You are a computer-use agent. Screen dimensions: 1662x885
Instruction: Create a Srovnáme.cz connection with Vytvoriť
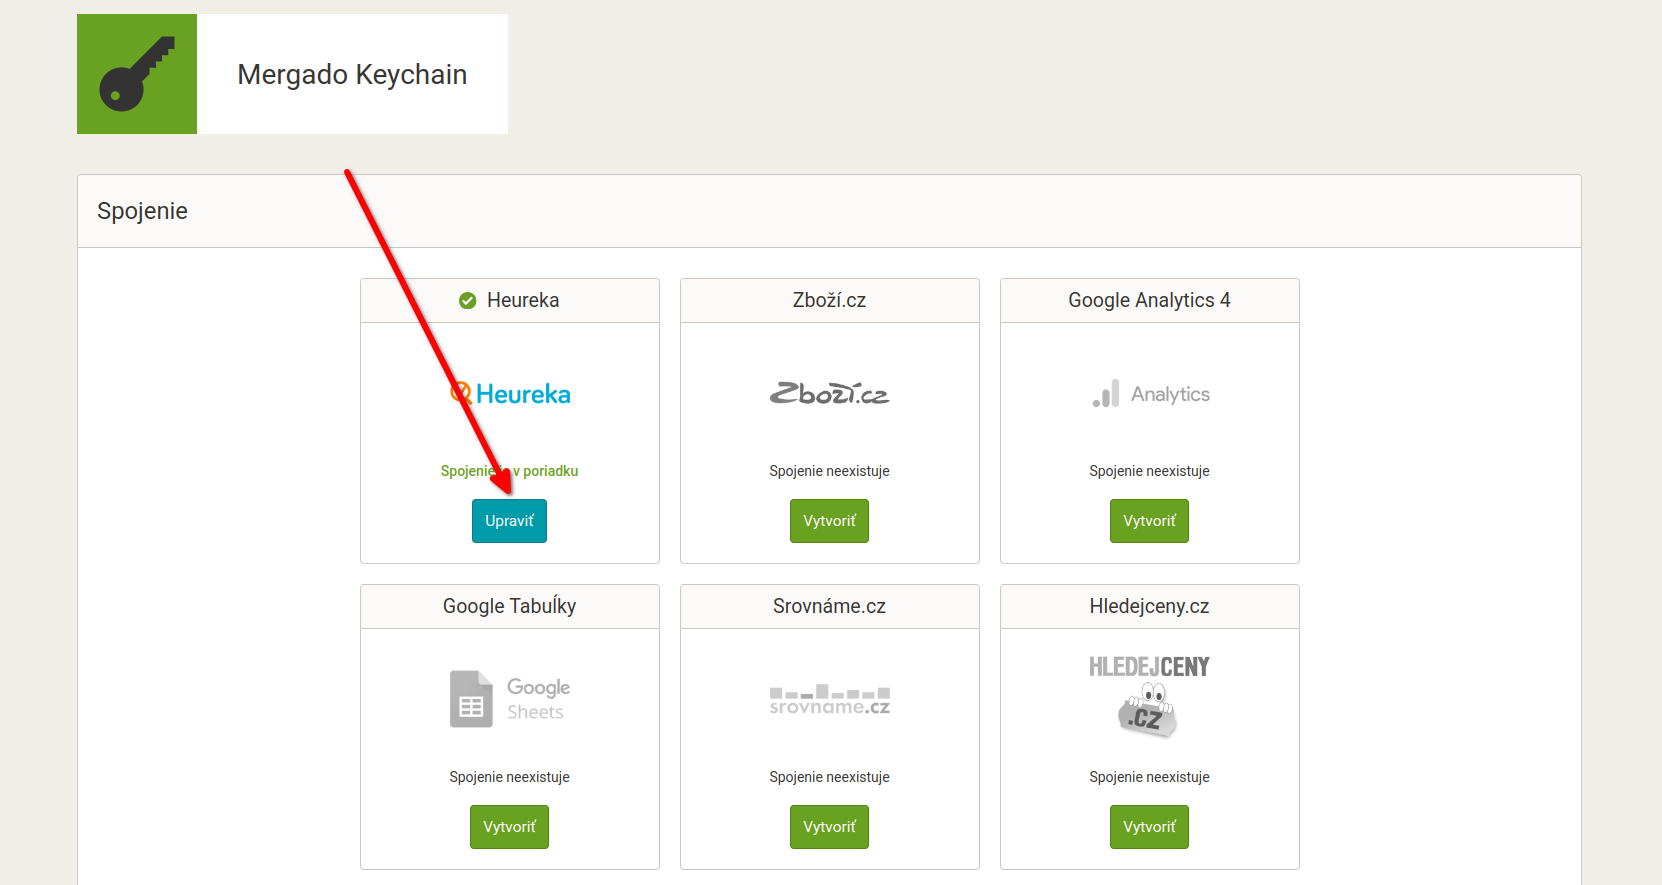(829, 827)
